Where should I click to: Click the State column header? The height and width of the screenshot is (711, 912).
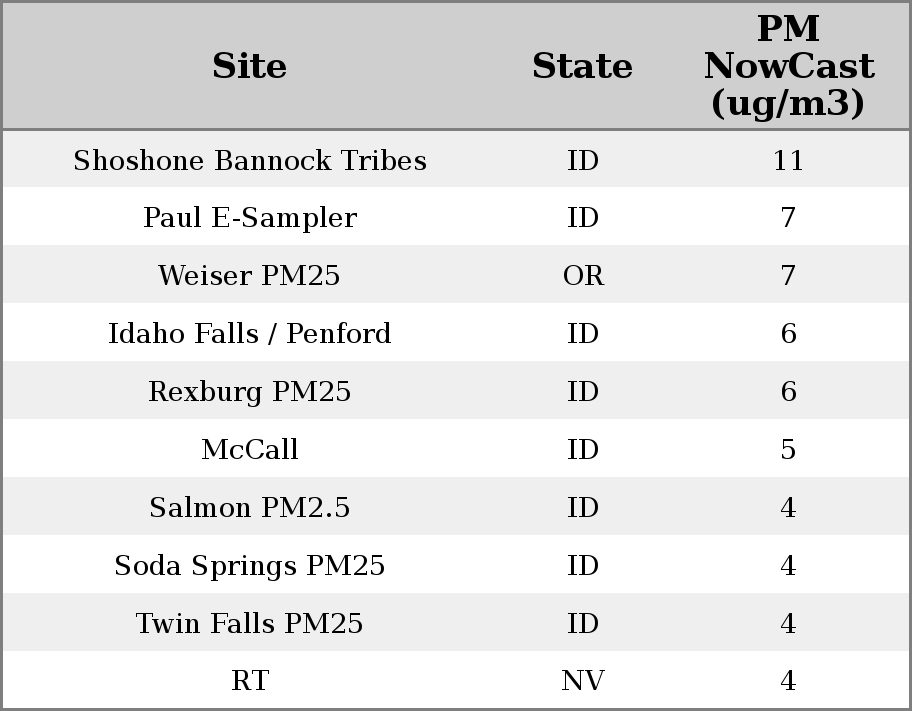582,66
